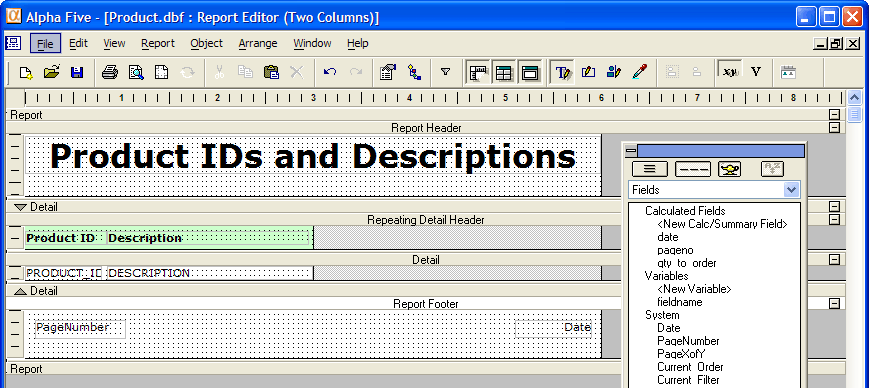Click the page layout toolbar icon
The height and width of the screenshot is (388, 869).
click(161, 73)
